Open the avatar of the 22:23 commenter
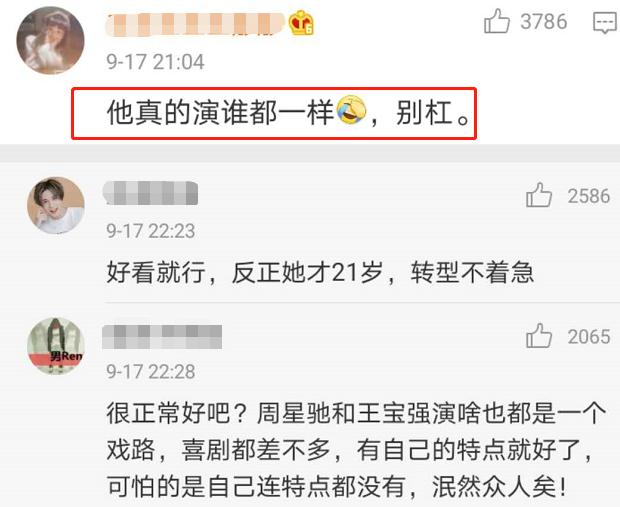This screenshot has height=507, width=620. coord(56,205)
